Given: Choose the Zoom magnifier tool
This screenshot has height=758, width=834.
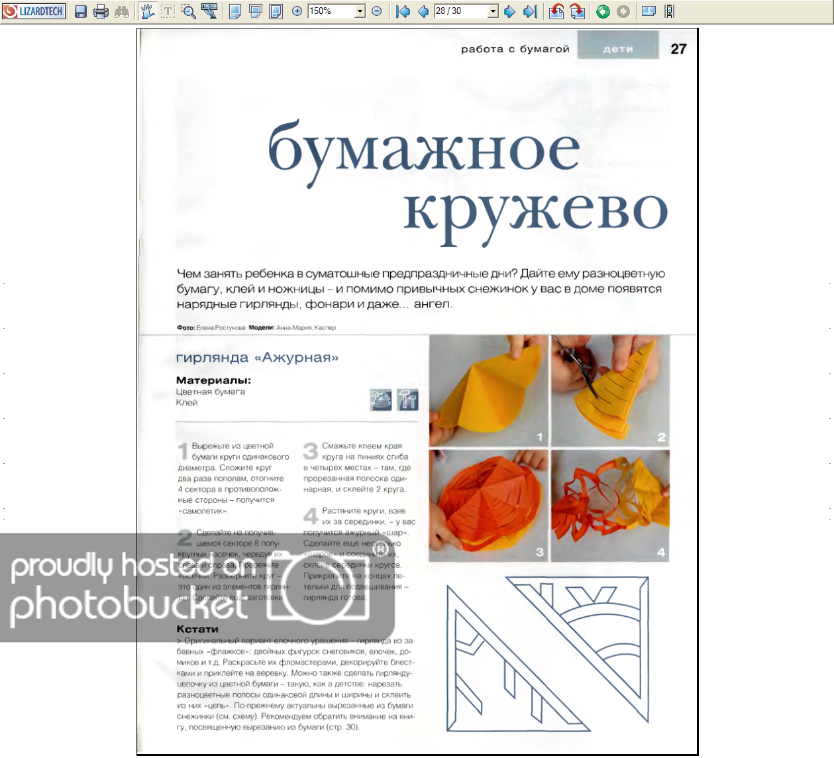Looking at the screenshot, I should pyautogui.click(x=187, y=11).
